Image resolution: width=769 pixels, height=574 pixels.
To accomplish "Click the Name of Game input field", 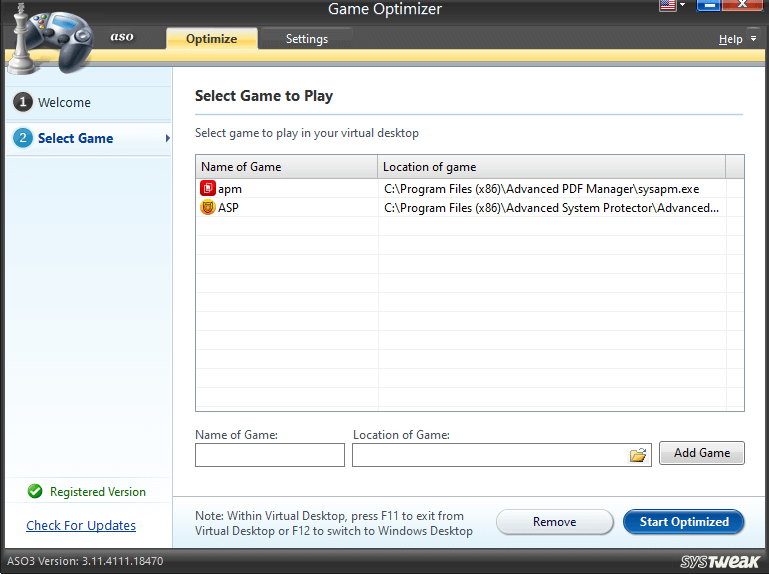I will pos(270,455).
